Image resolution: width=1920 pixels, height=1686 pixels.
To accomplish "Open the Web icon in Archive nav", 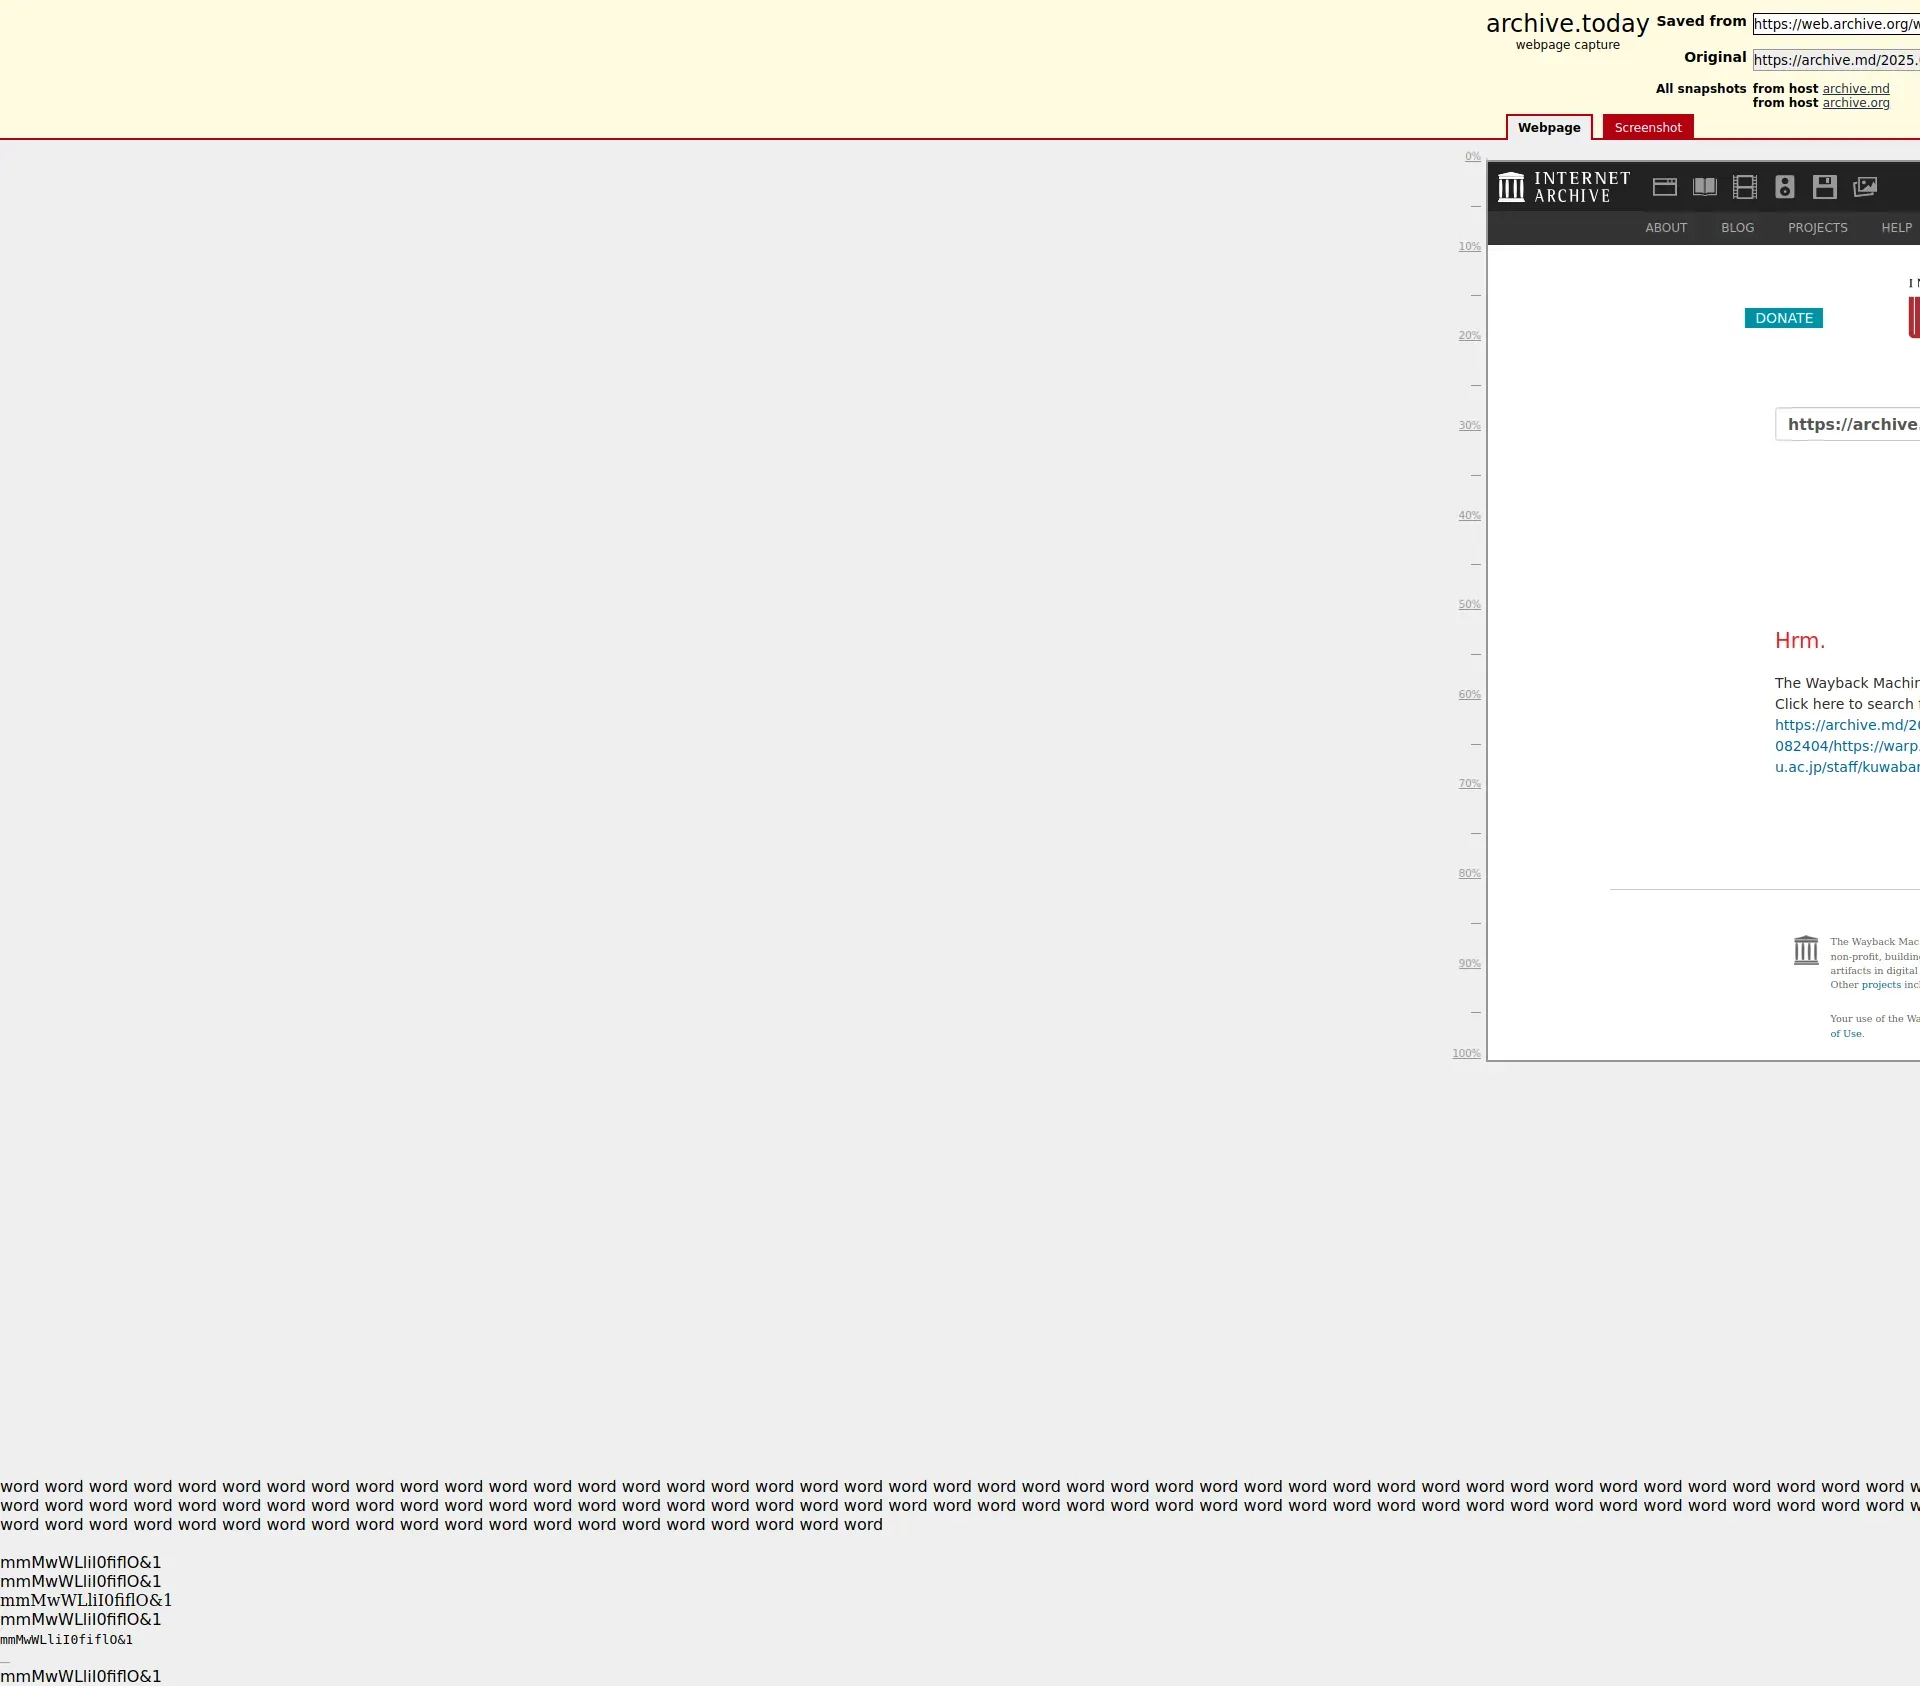I will click(1664, 187).
